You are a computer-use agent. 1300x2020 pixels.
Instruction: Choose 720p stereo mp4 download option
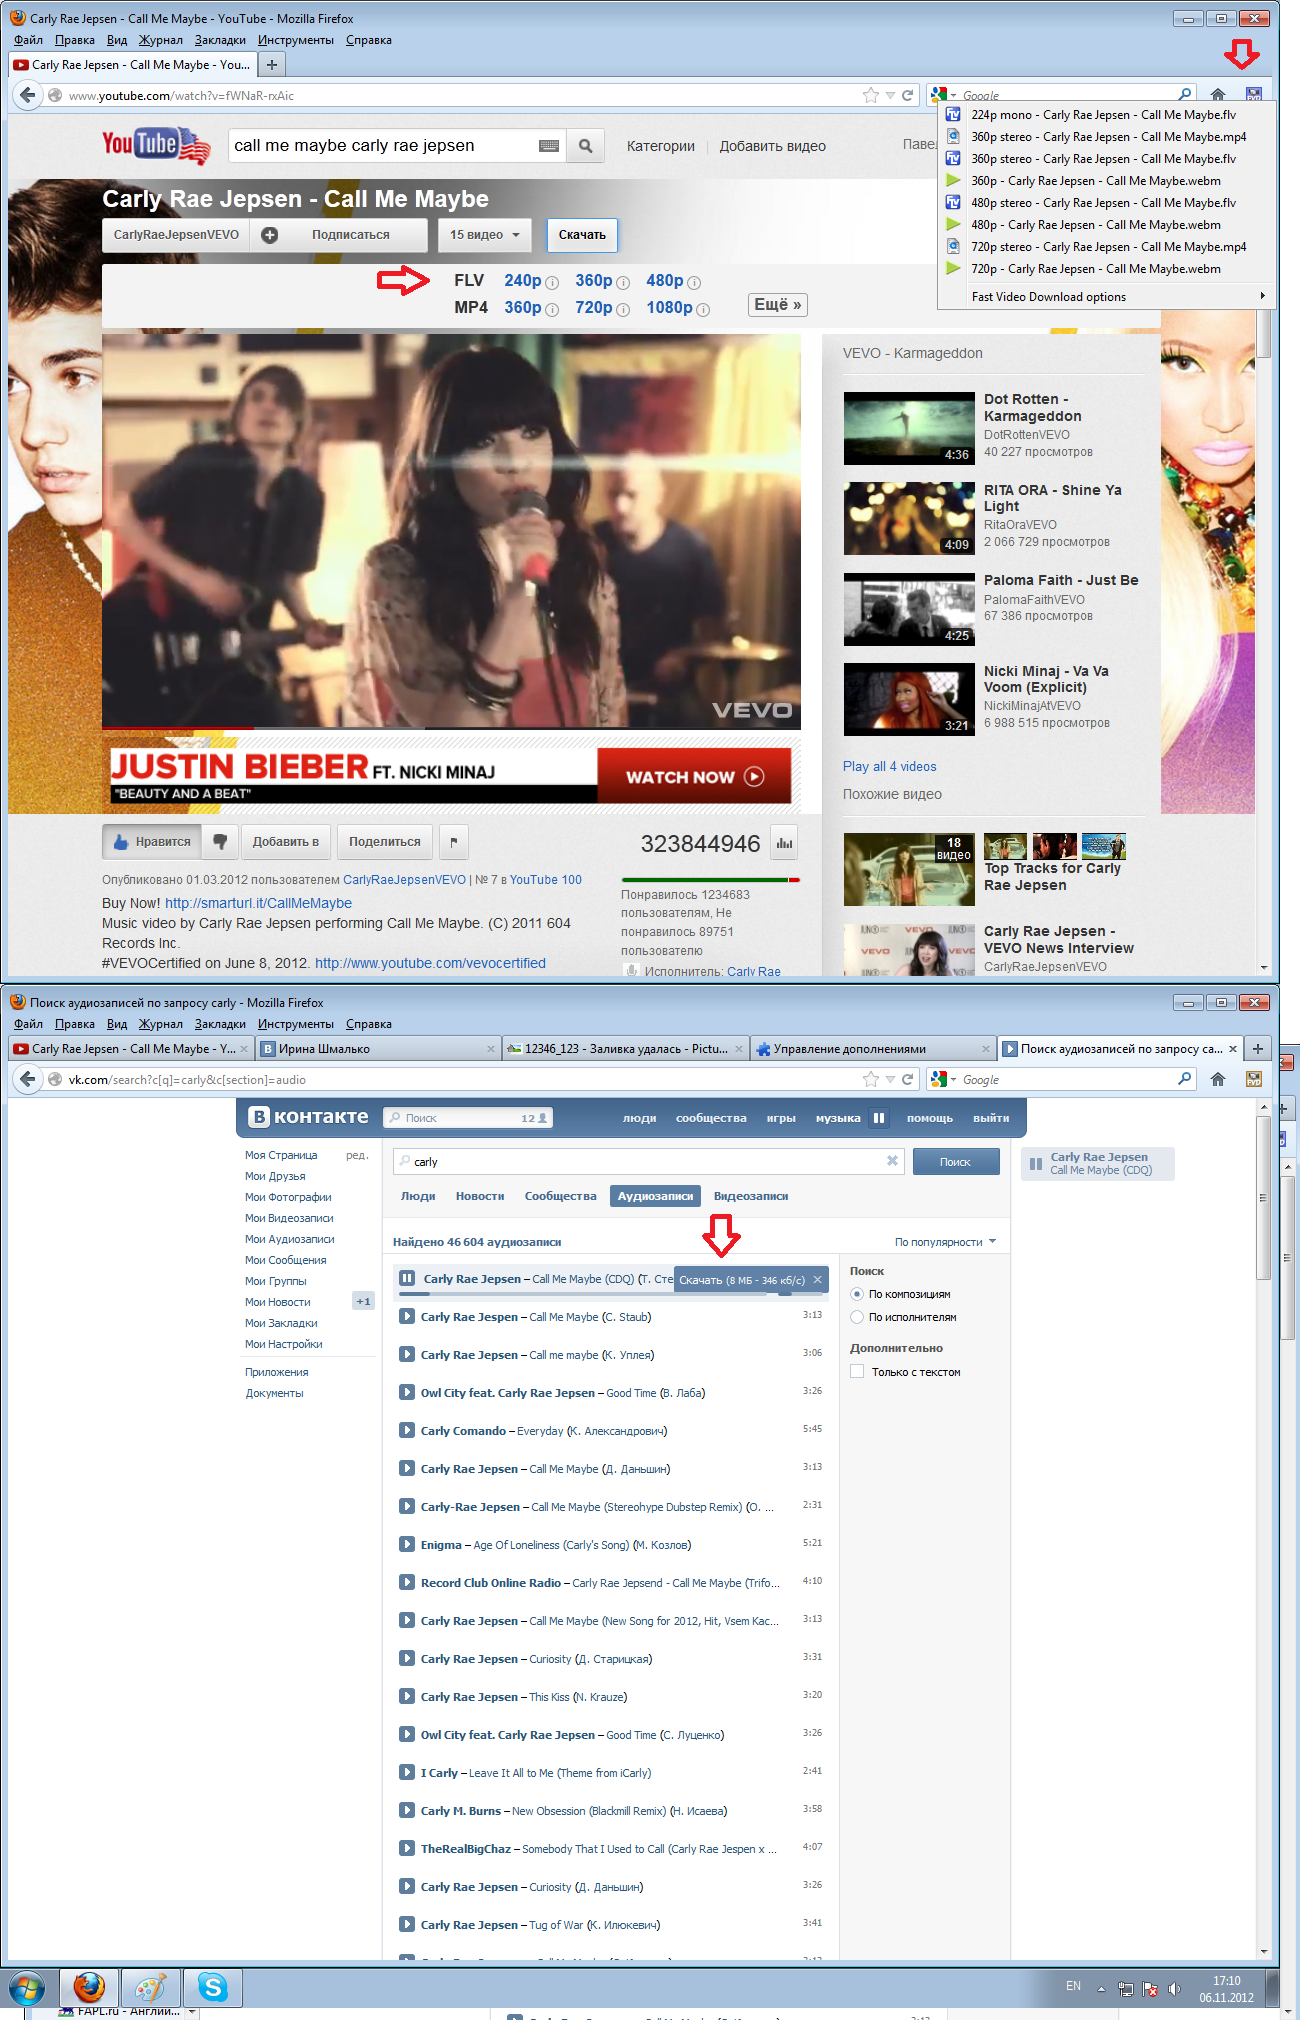point(1107,247)
